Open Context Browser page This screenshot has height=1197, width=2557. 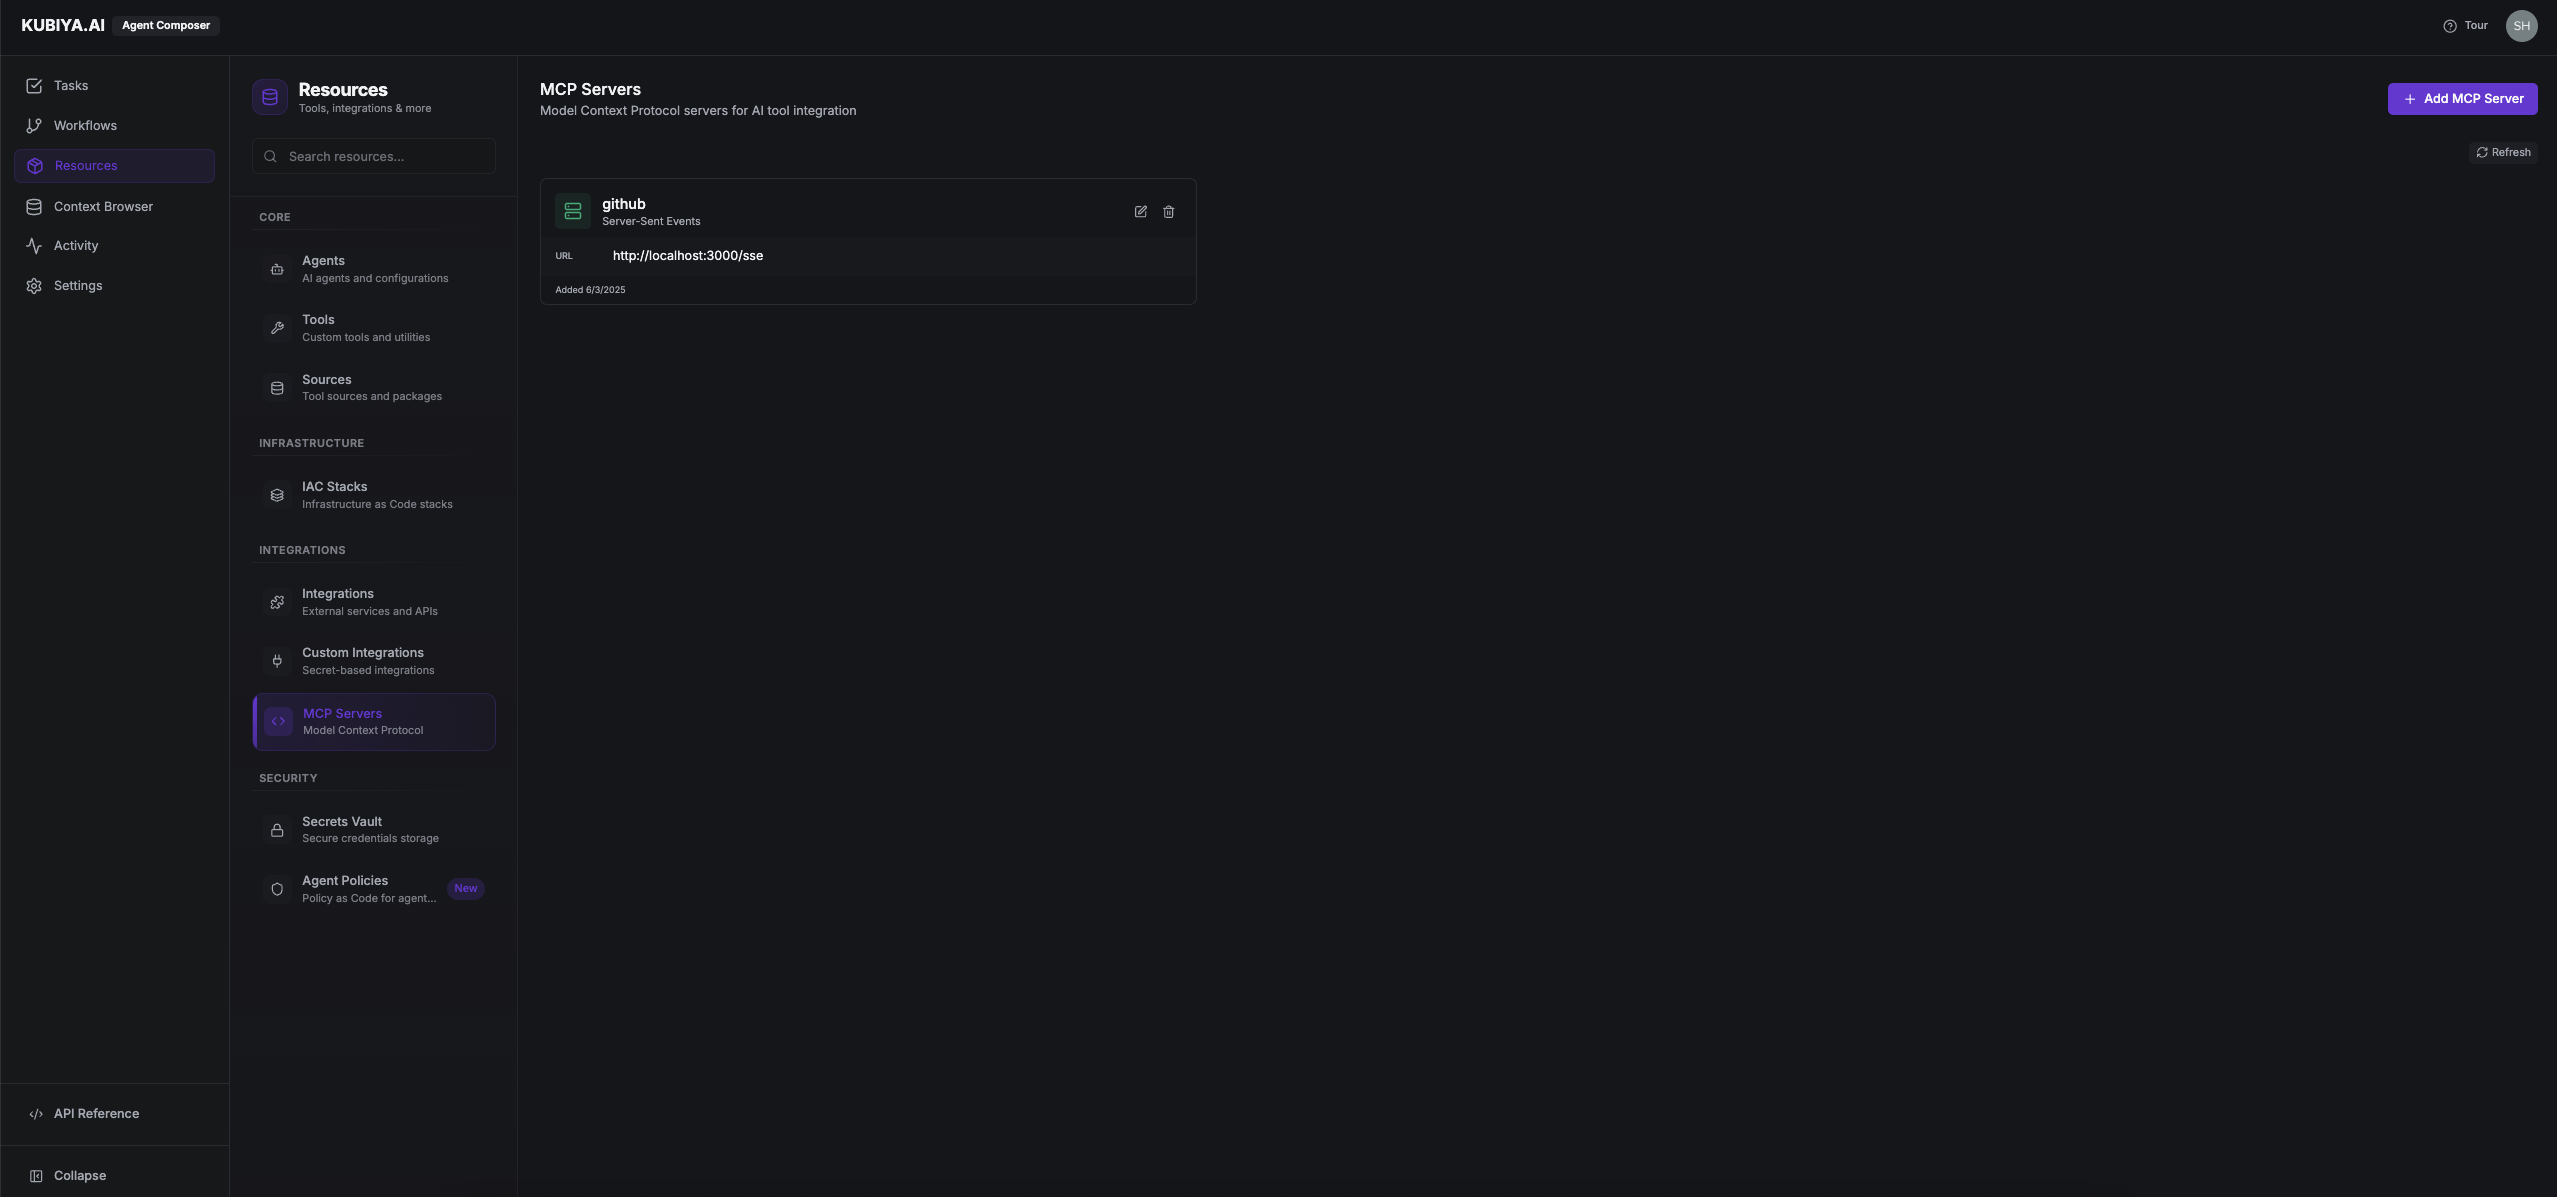coord(114,207)
